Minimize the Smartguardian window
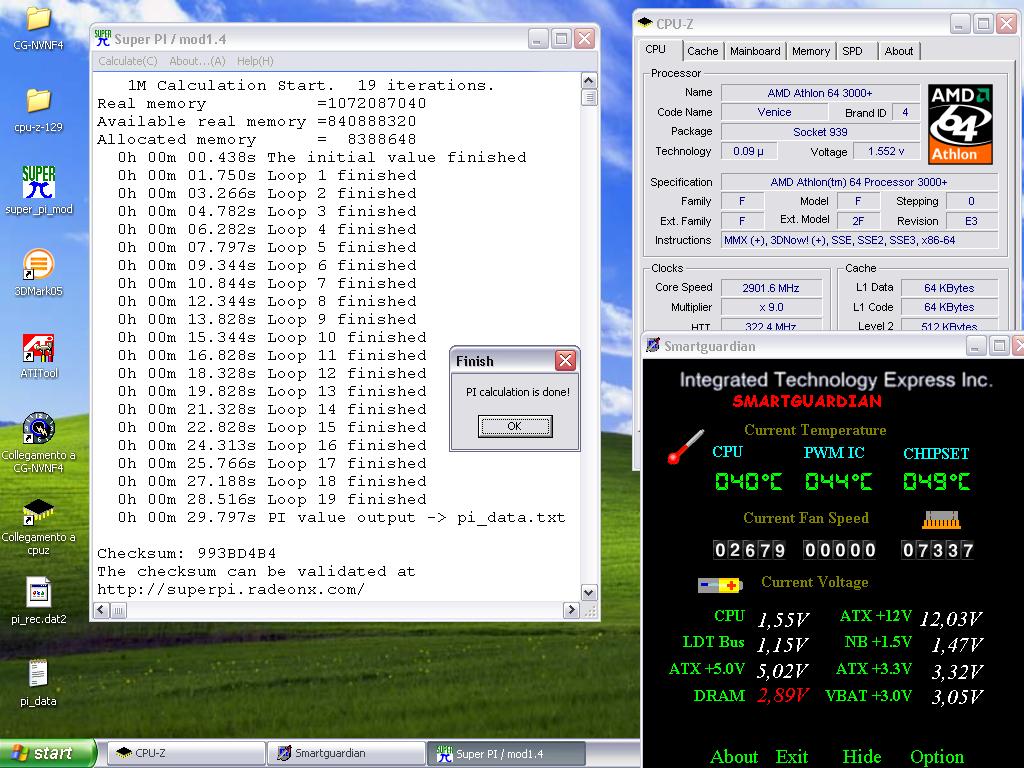 pos(975,346)
